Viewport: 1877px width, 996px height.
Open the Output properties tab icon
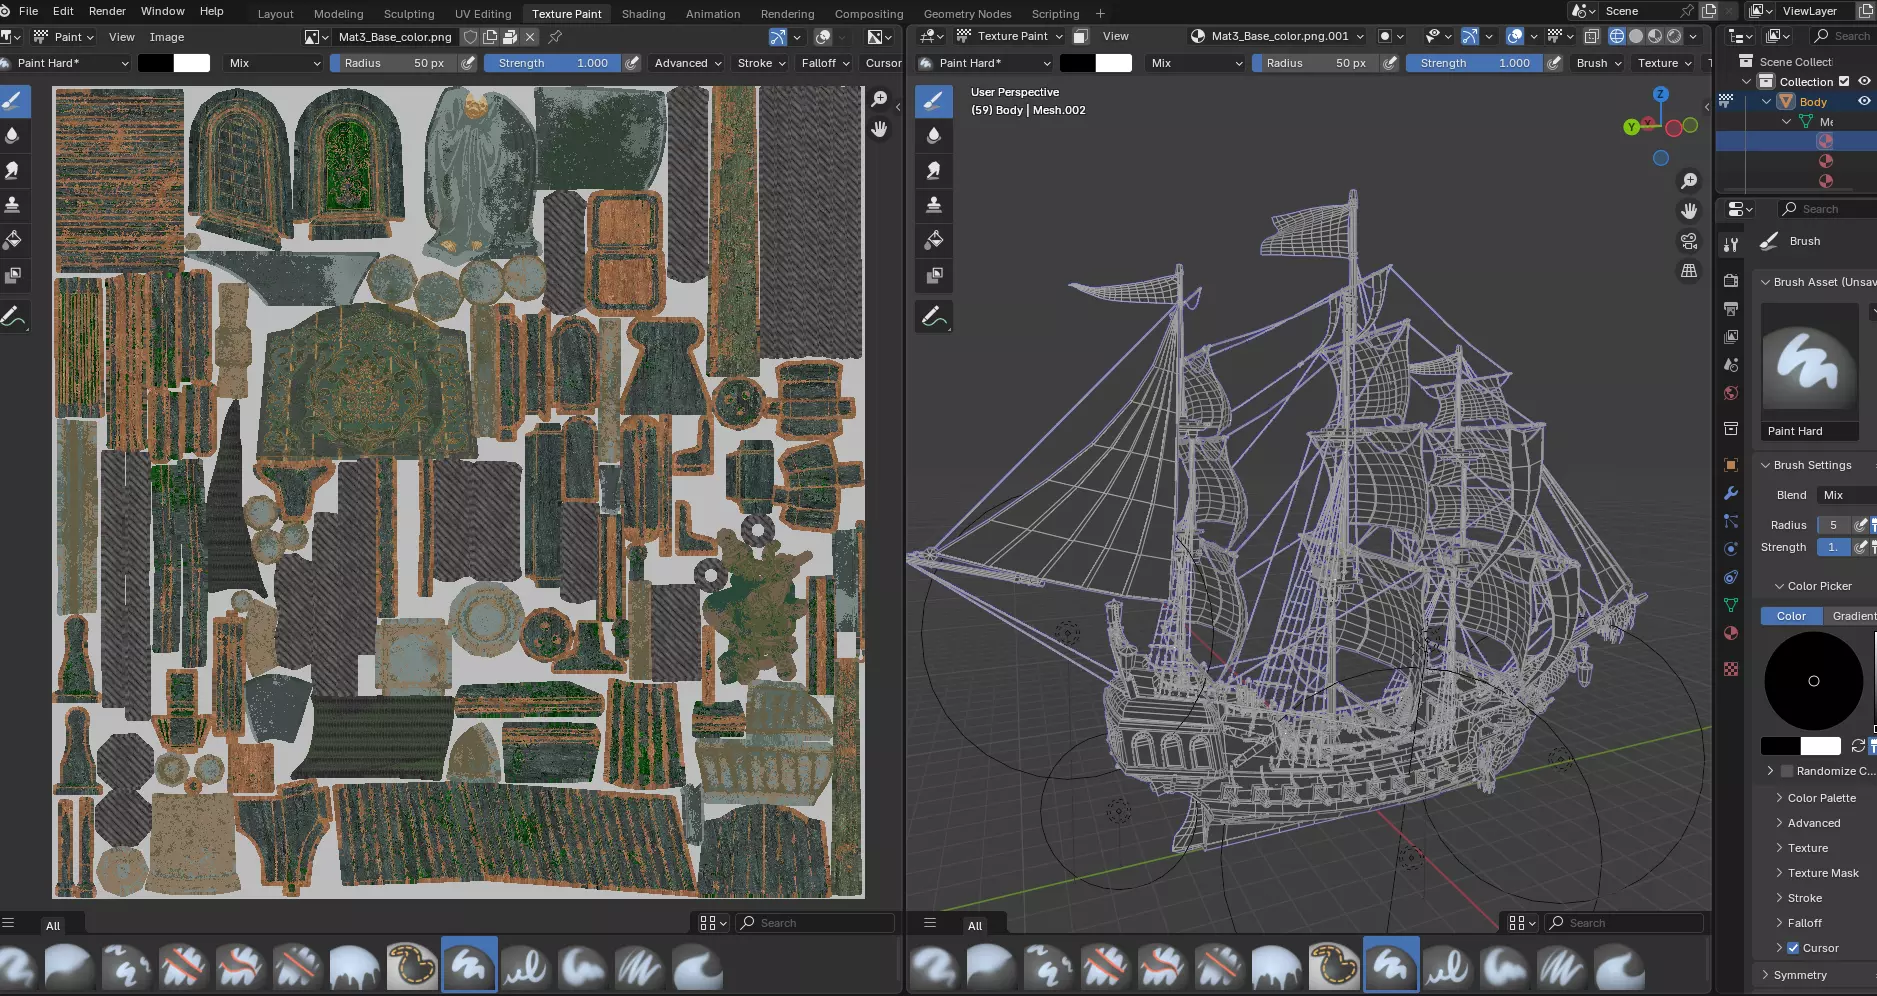1731,309
